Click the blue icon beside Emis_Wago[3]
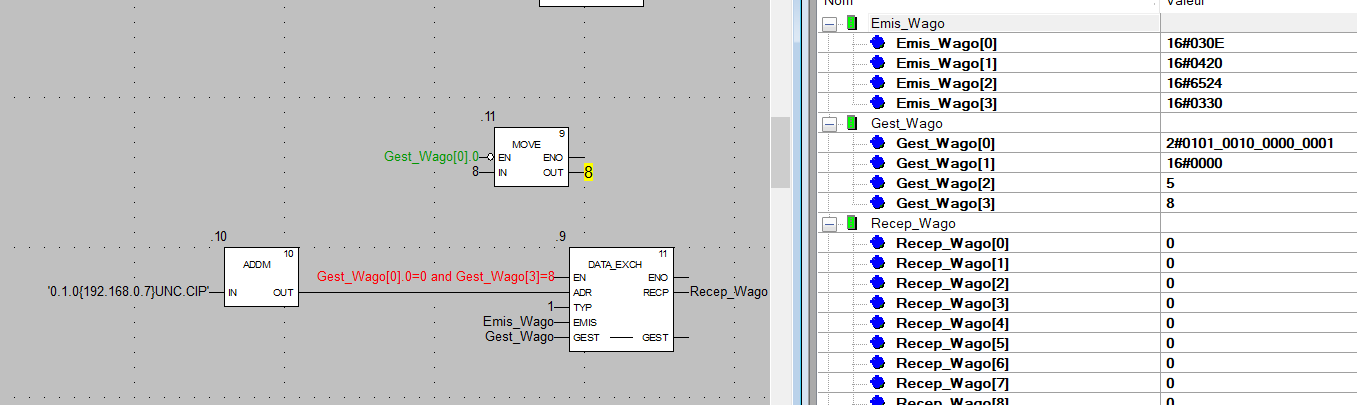 [x=878, y=103]
